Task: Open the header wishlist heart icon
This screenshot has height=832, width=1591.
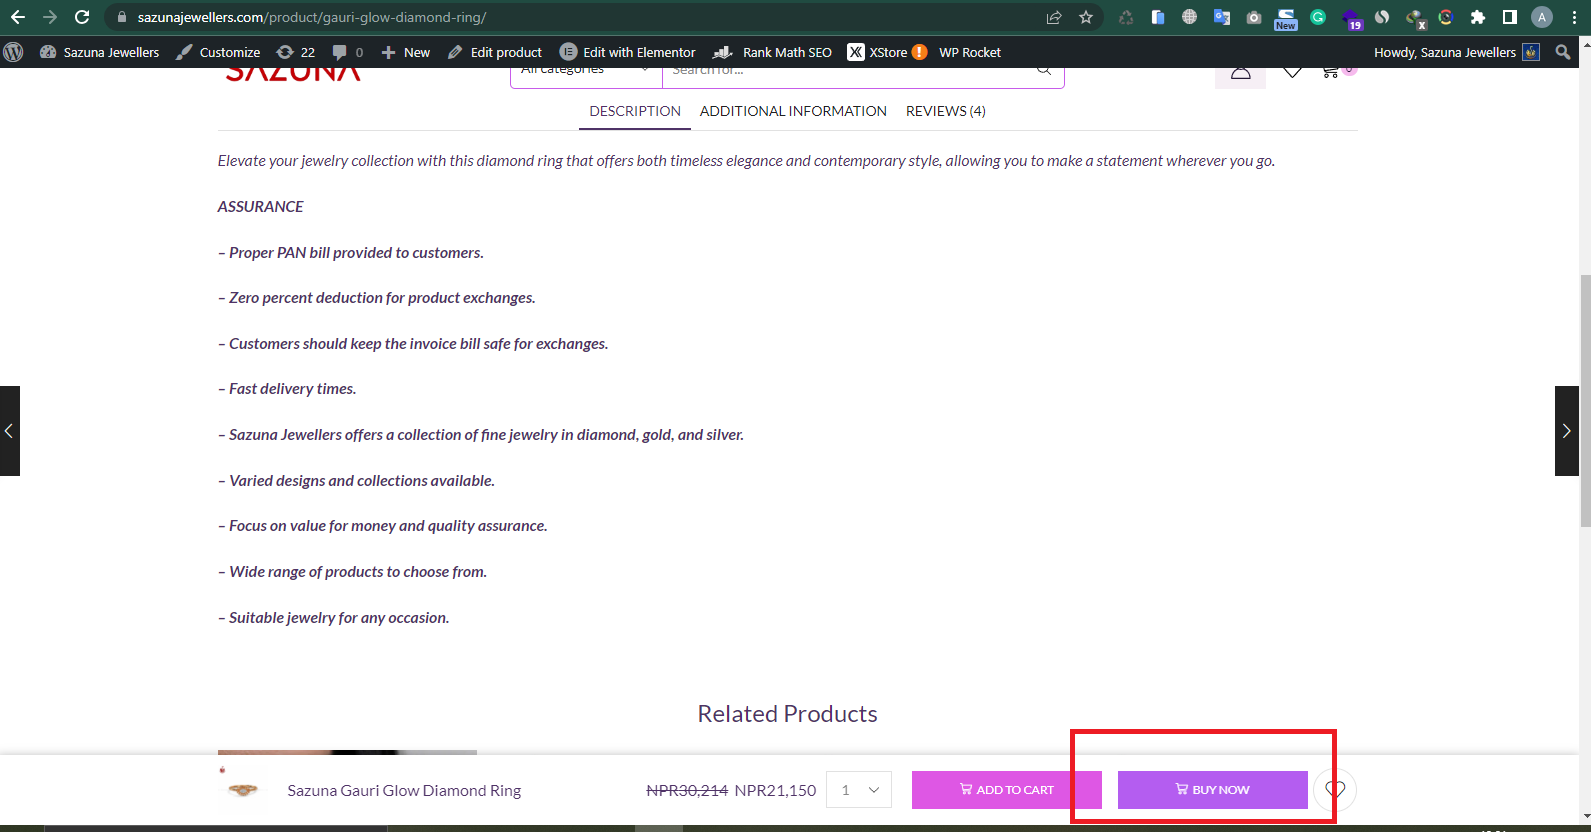Action: (1292, 71)
